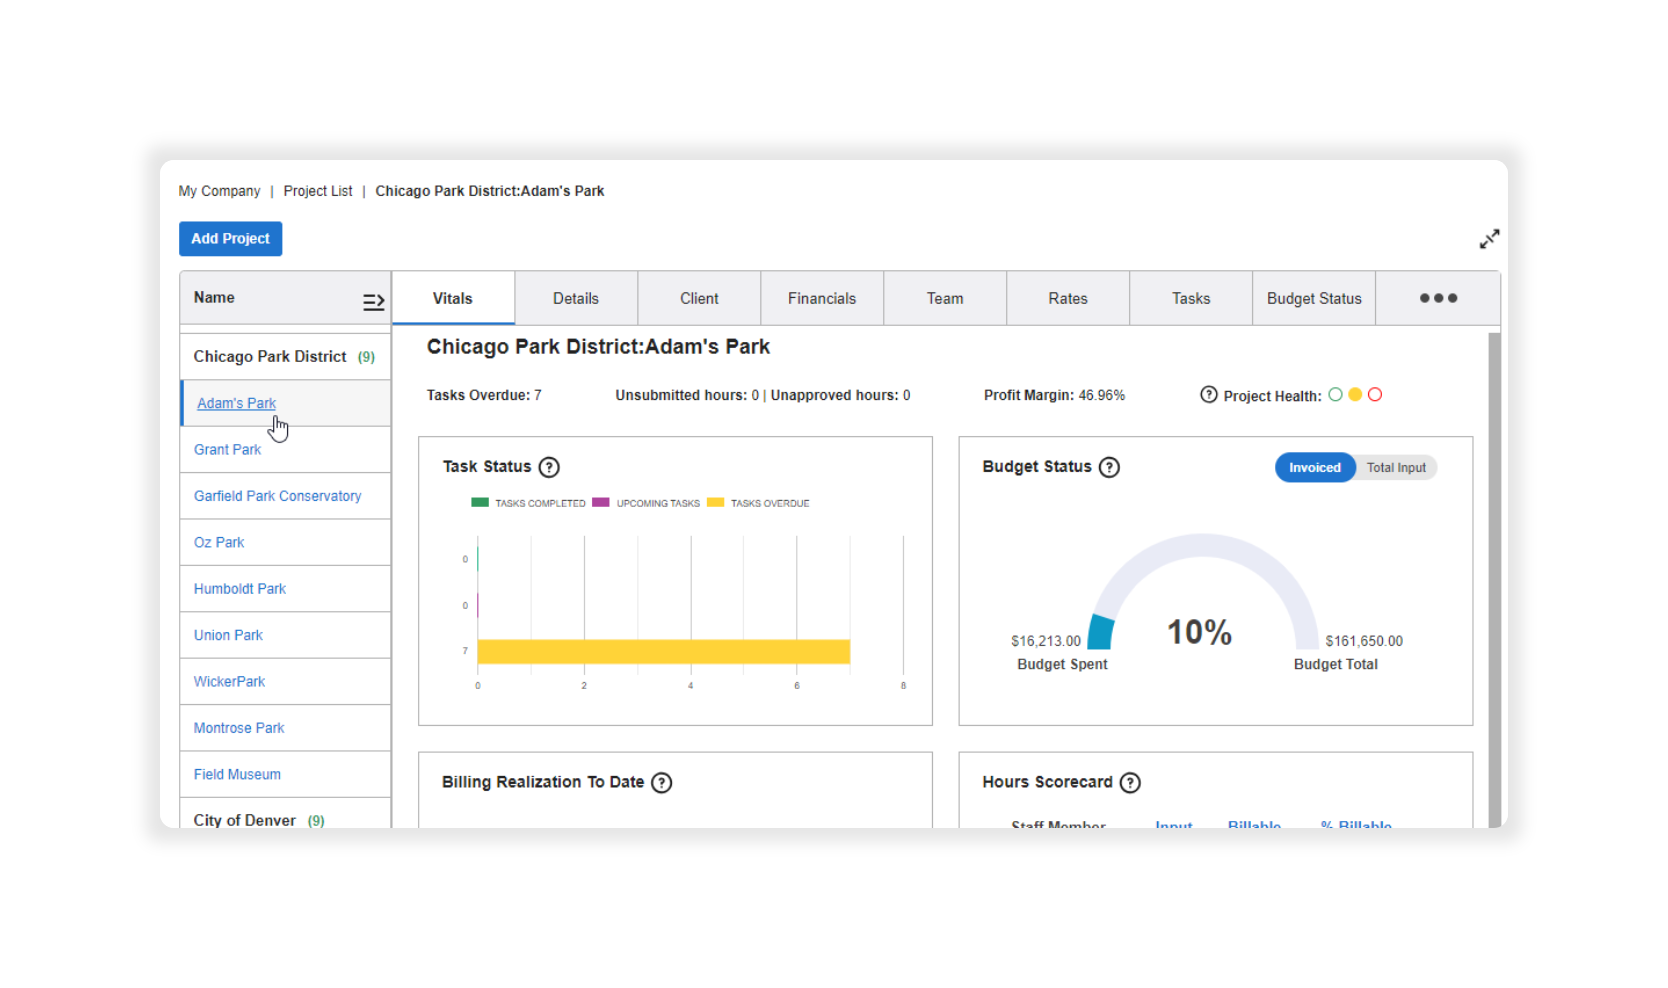Collapse the Chicago Park District group
The width and height of the screenshot is (1668, 988).
click(270, 357)
